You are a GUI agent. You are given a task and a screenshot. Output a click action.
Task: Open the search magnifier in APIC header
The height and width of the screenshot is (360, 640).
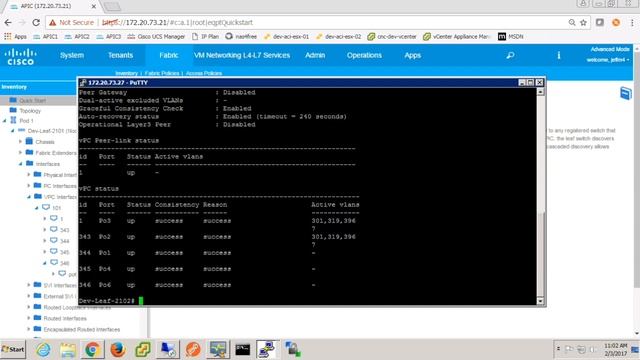(x=510, y=56)
